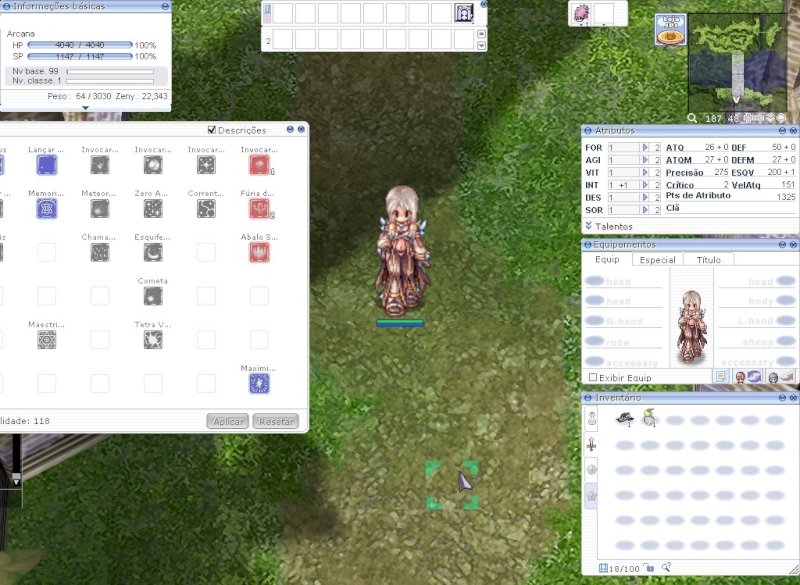Image resolution: width=800 pixels, height=585 pixels.
Task: Increase INT attribute with its arrow
Action: click(645, 185)
